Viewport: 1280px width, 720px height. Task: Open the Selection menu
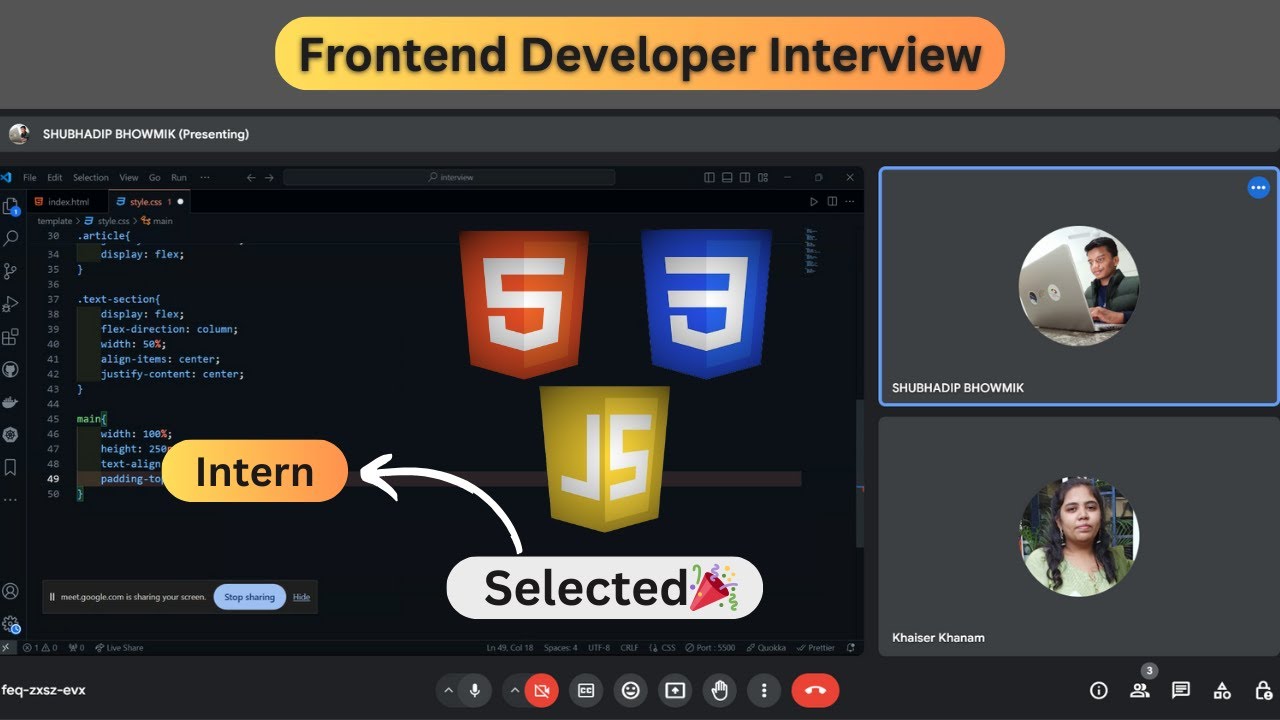point(91,177)
